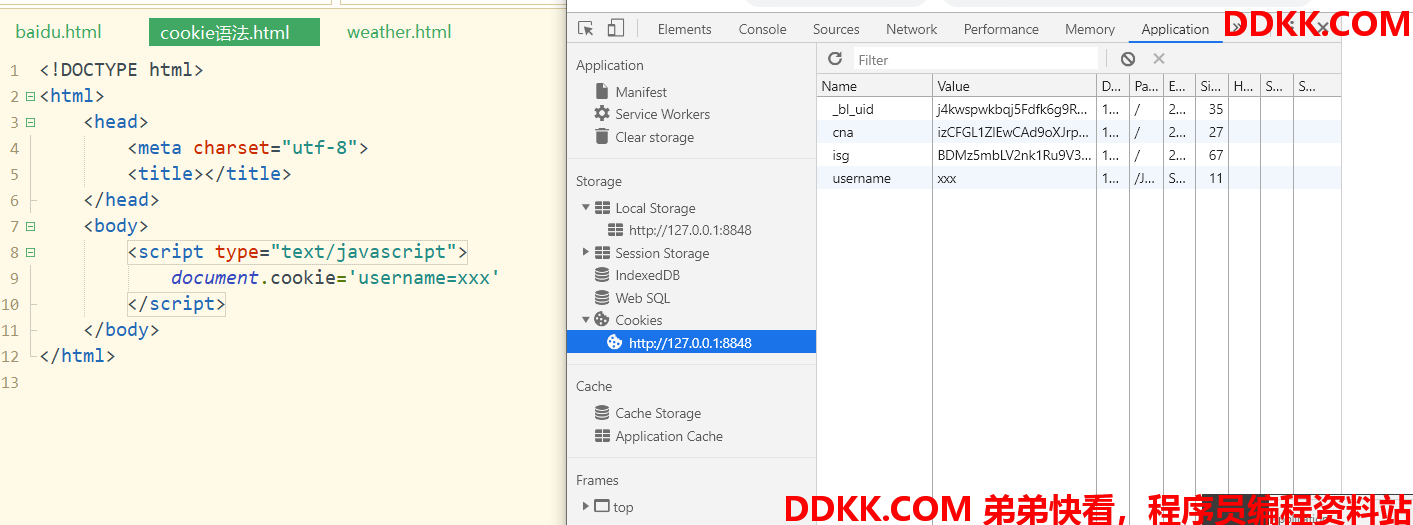Select the username cookie row
The height and width of the screenshot is (525, 1413).
1079,178
